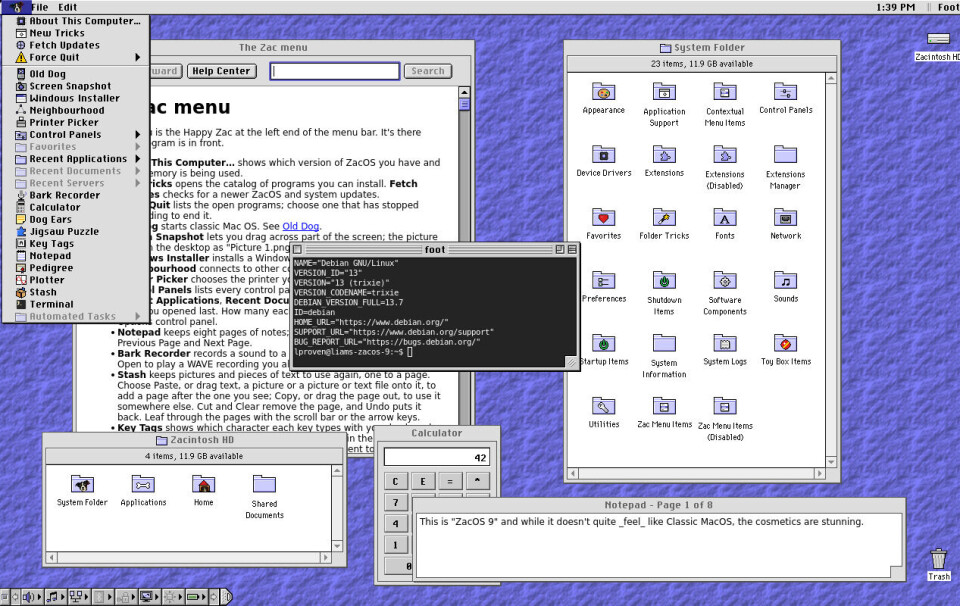Collapse the control strip using its end tab
The image size is (960, 606).
(227, 596)
